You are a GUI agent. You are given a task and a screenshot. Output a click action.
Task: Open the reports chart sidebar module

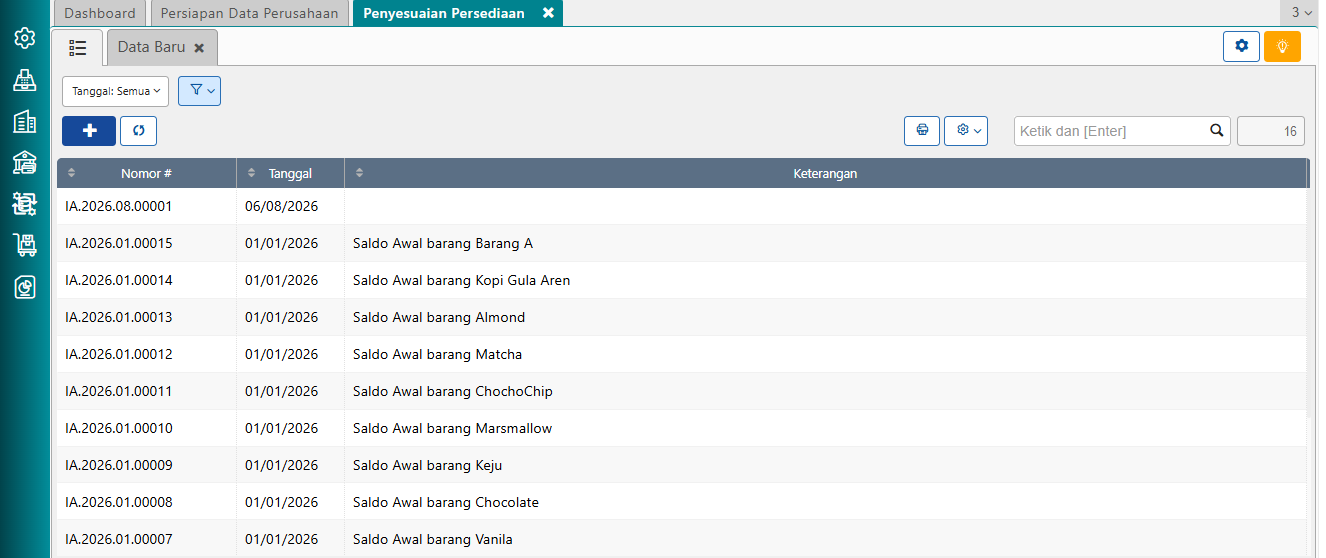coord(25,287)
